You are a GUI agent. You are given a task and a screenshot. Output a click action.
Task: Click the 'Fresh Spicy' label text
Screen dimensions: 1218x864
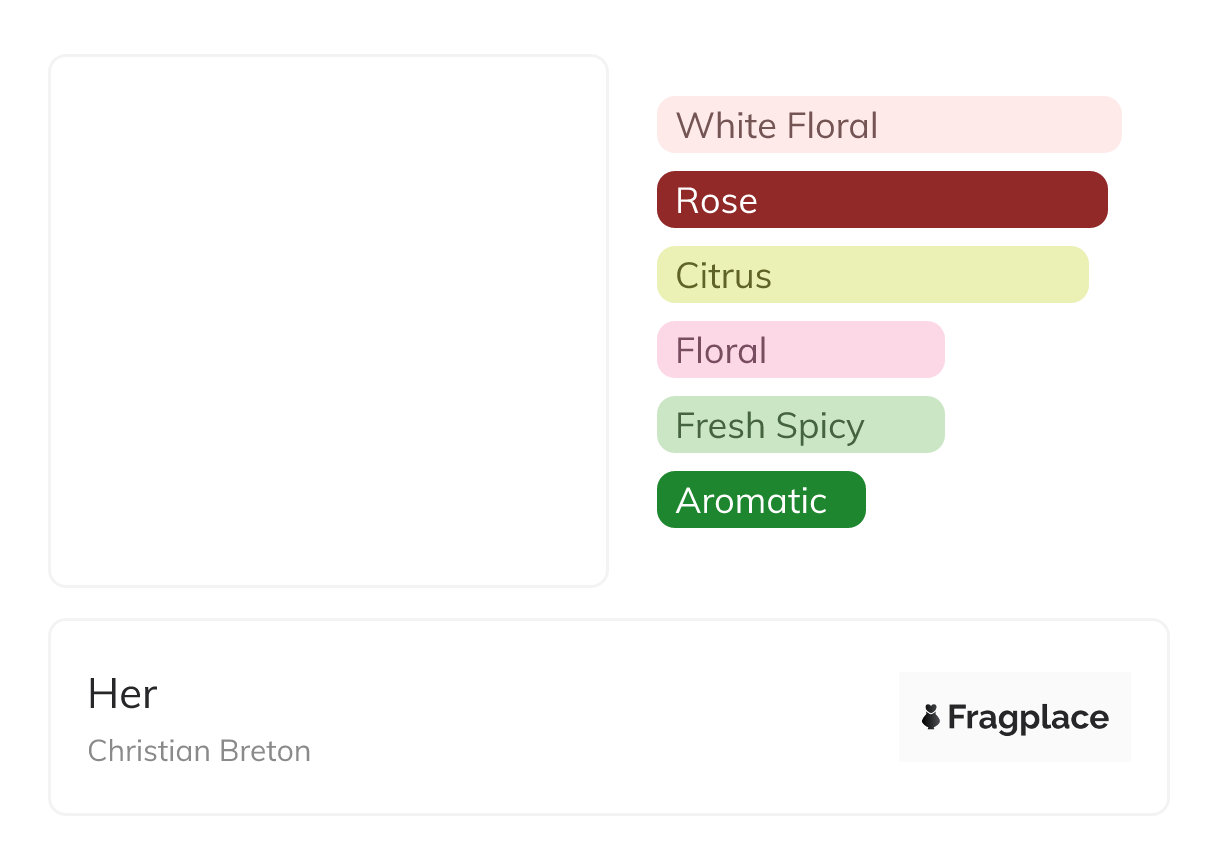pos(769,426)
